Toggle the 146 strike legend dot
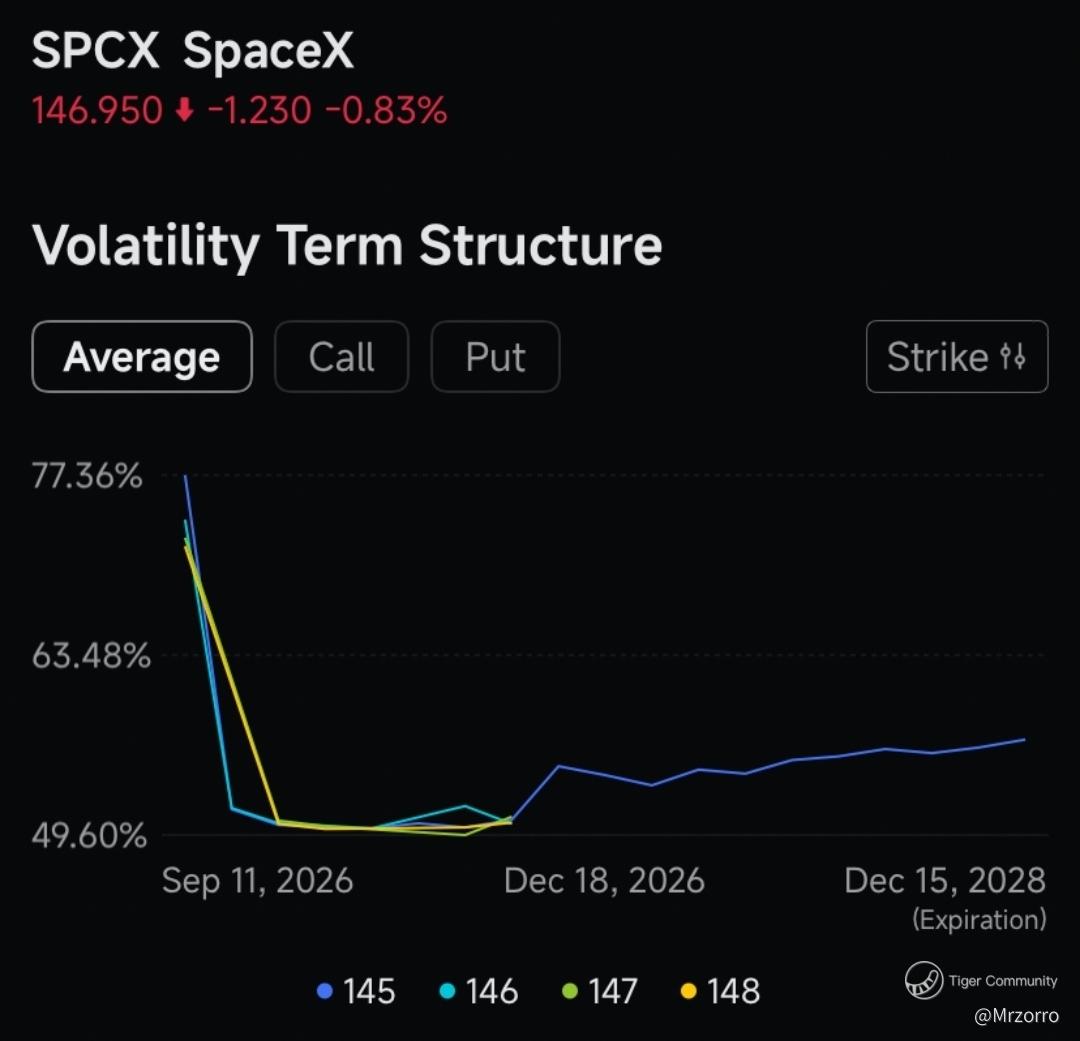The image size is (1080, 1041). (448, 991)
